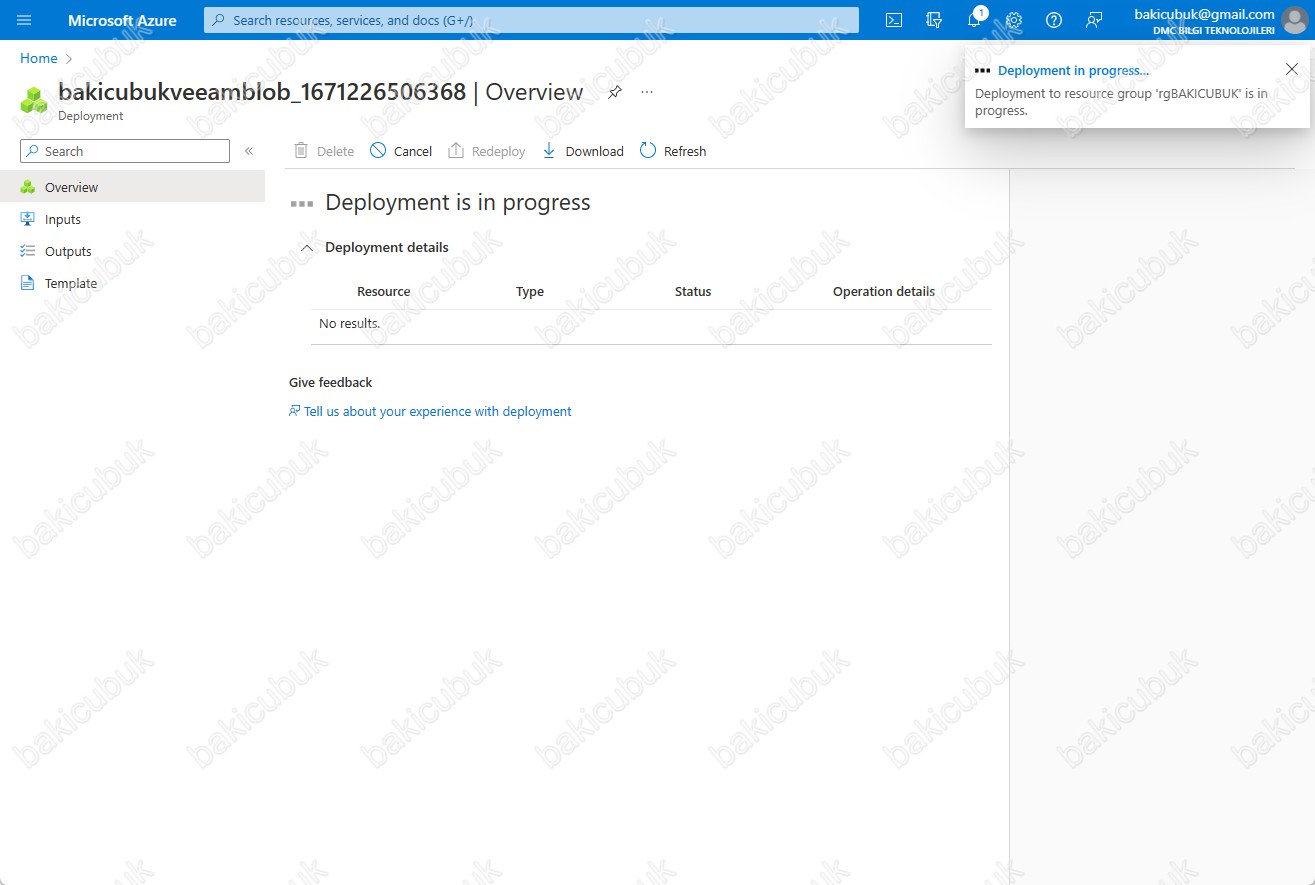Download the deployment template
The height and width of the screenshot is (885, 1315).
coord(582,151)
